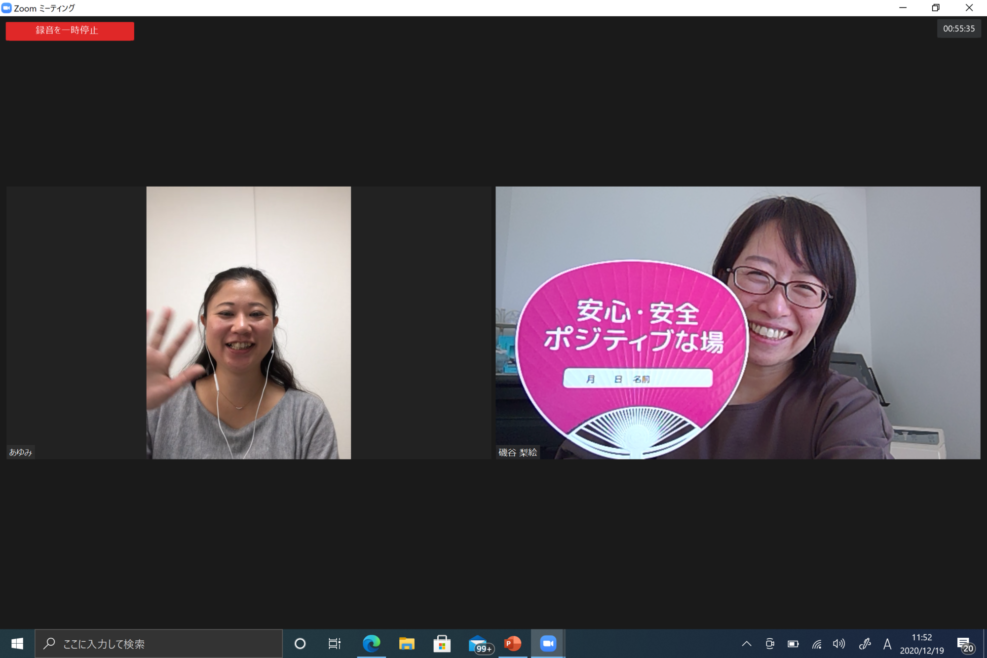The height and width of the screenshot is (658, 987).
Task: Click the red recording pause button
Action: [x=70, y=31]
